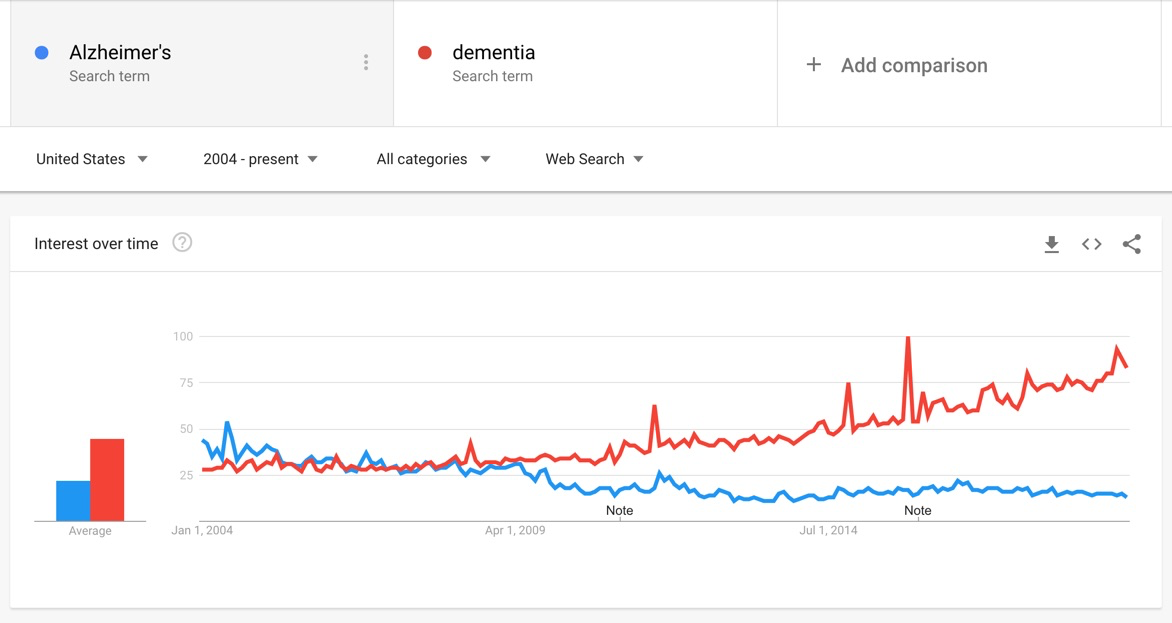Click the blue Average bar
Image resolution: width=1172 pixels, height=623 pixels.
73,501
